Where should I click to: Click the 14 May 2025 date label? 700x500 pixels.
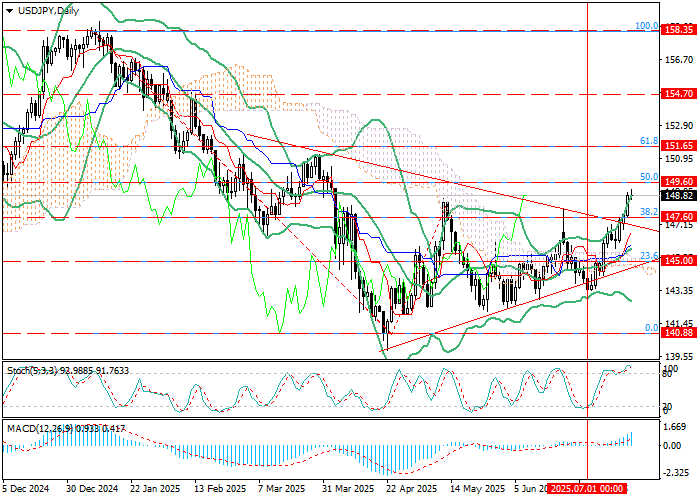coord(476,489)
